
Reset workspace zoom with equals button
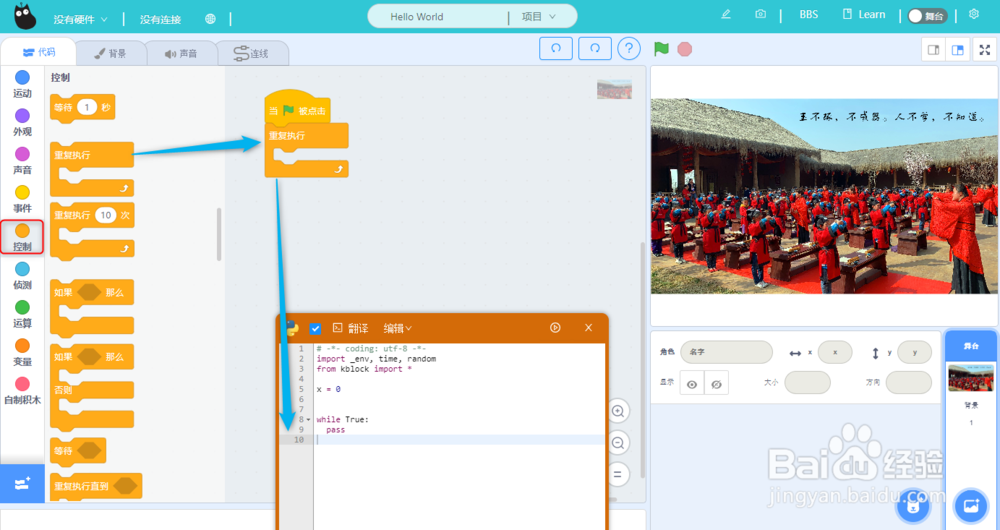[617, 474]
